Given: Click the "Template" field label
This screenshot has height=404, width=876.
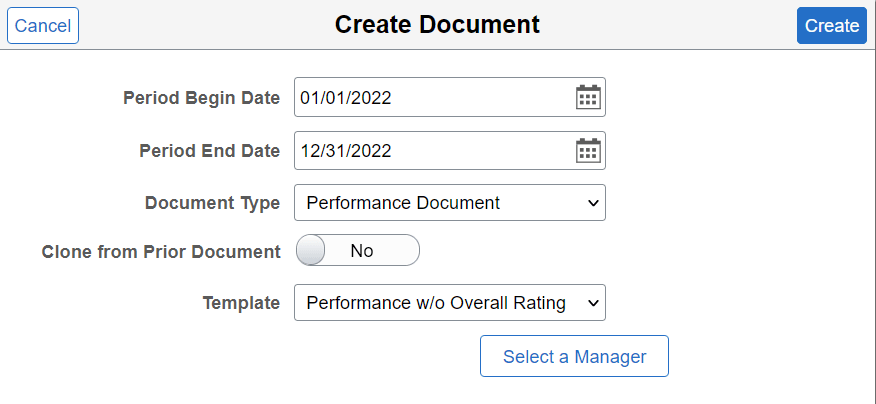Looking at the screenshot, I should [x=241, y=303].
